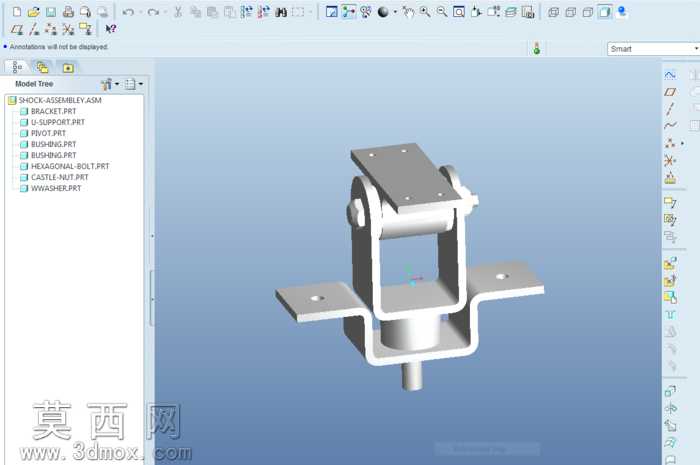Click the shaded sphere appearance icon

383,12
